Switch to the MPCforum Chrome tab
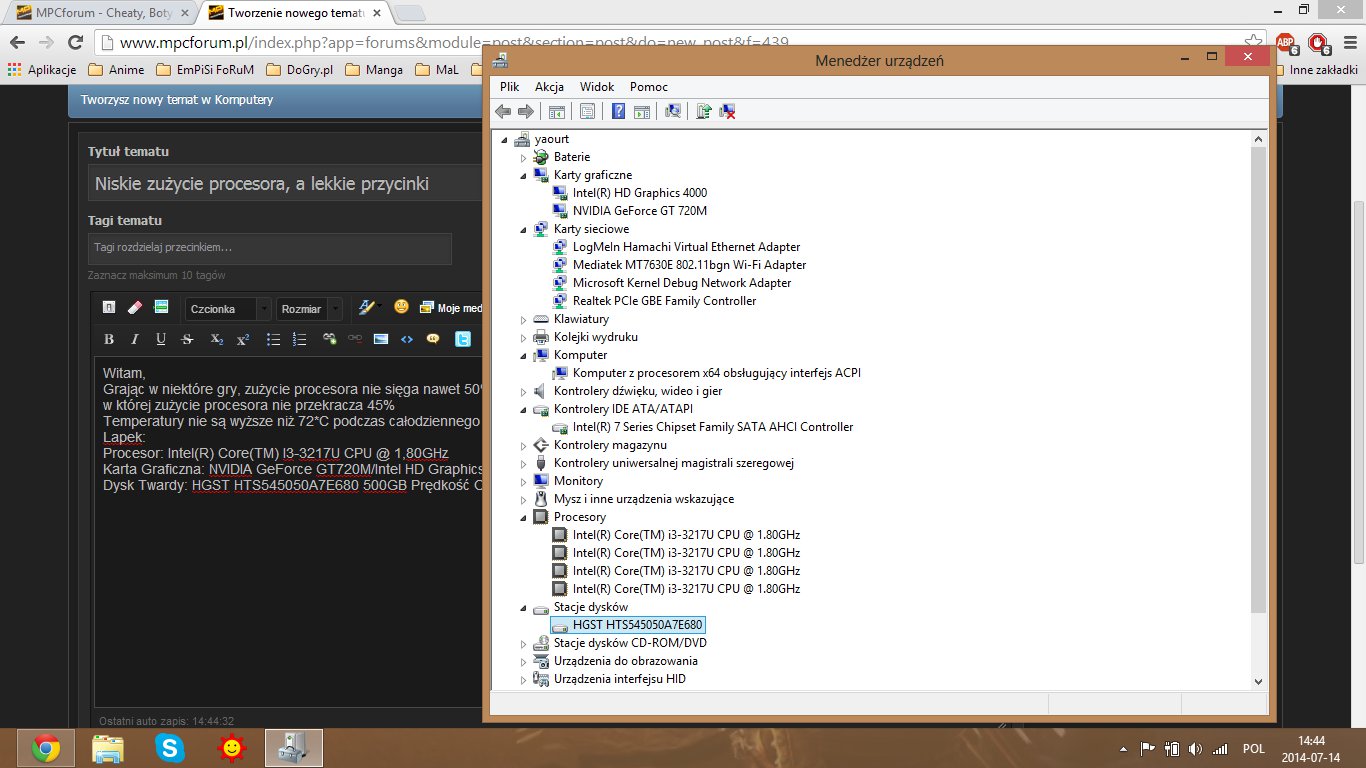The height and width of the screenshot is (768, 1366). click(102, 13)
